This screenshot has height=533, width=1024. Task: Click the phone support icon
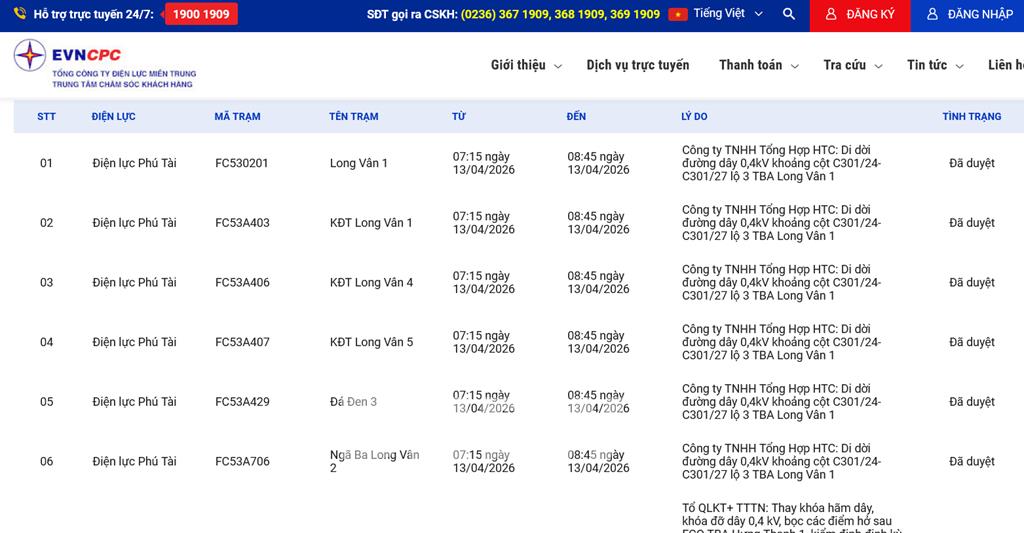pyautogui.click(x=20, y=15)
